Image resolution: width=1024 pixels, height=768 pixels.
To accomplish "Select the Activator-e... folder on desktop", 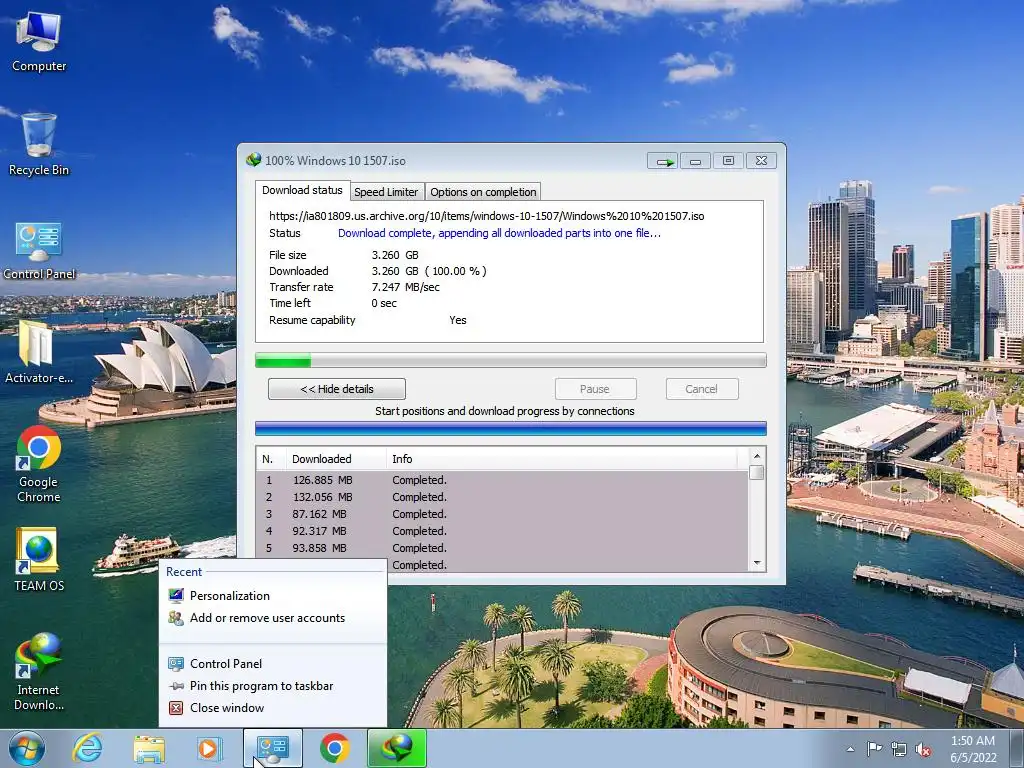I will pos(39,351).
